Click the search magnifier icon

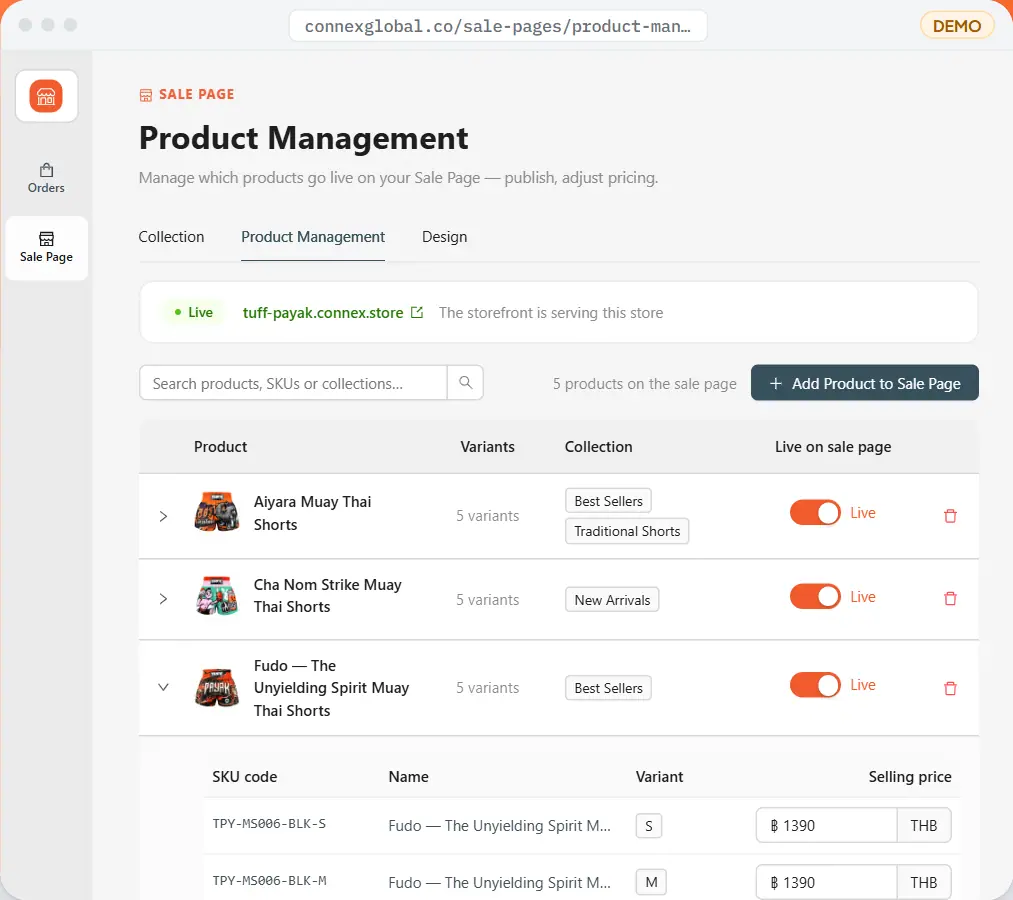click(465, 382)
